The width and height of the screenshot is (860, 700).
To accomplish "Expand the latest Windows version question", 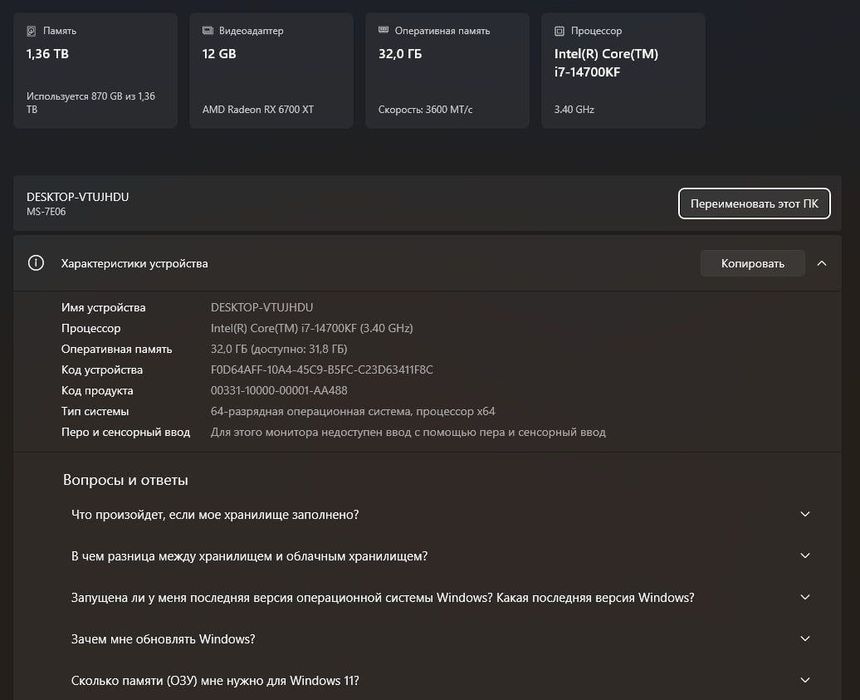I will (805, 598).
